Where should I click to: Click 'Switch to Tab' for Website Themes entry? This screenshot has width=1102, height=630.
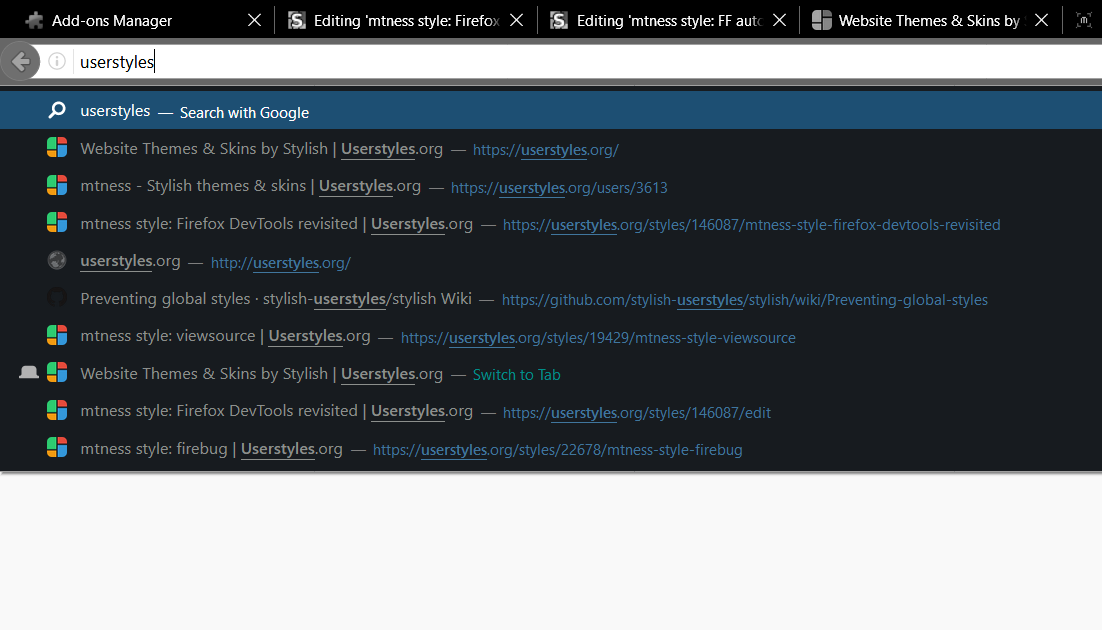pyautogui.click(x=517, y=375)
